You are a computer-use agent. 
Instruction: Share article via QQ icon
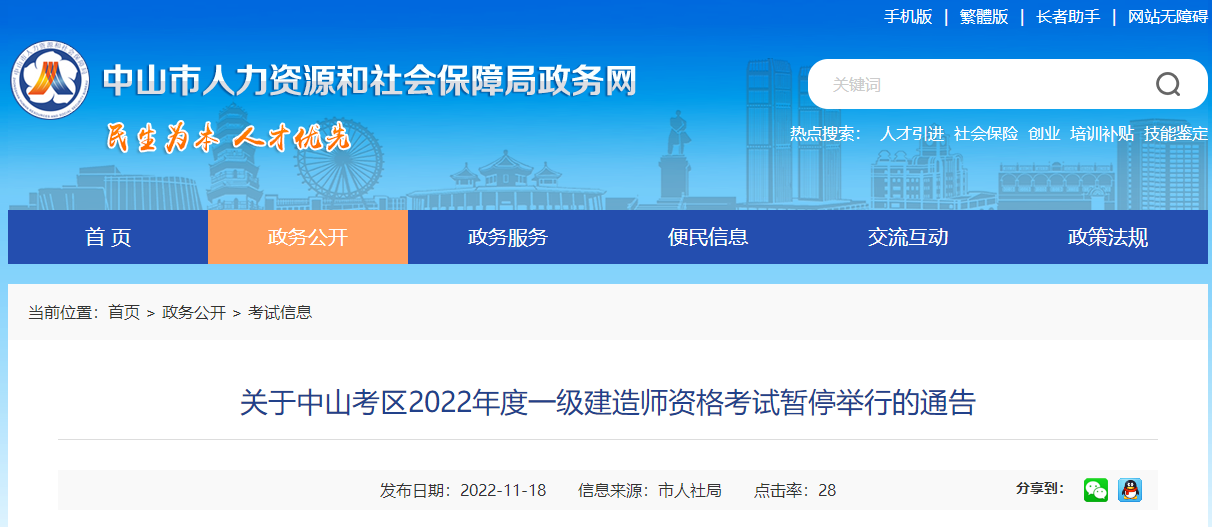tap(1130, 490)
